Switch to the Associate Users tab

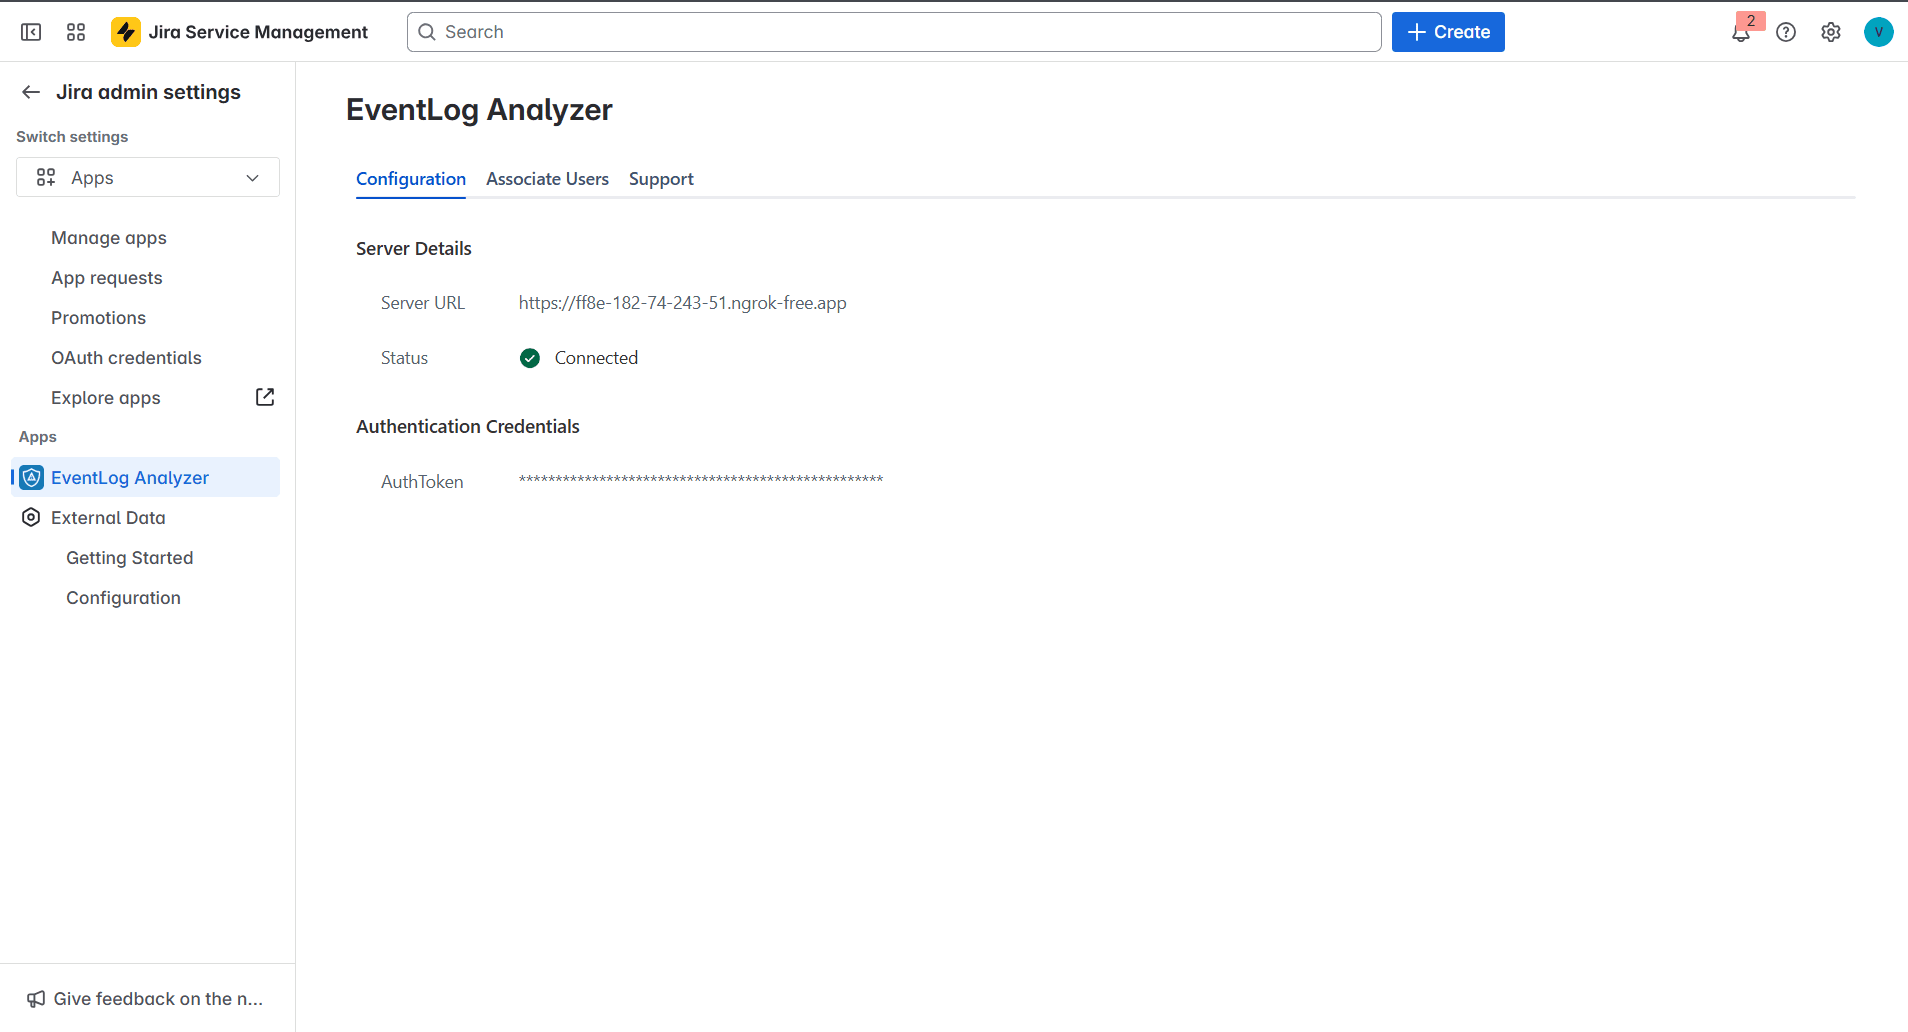coord(547,179)
